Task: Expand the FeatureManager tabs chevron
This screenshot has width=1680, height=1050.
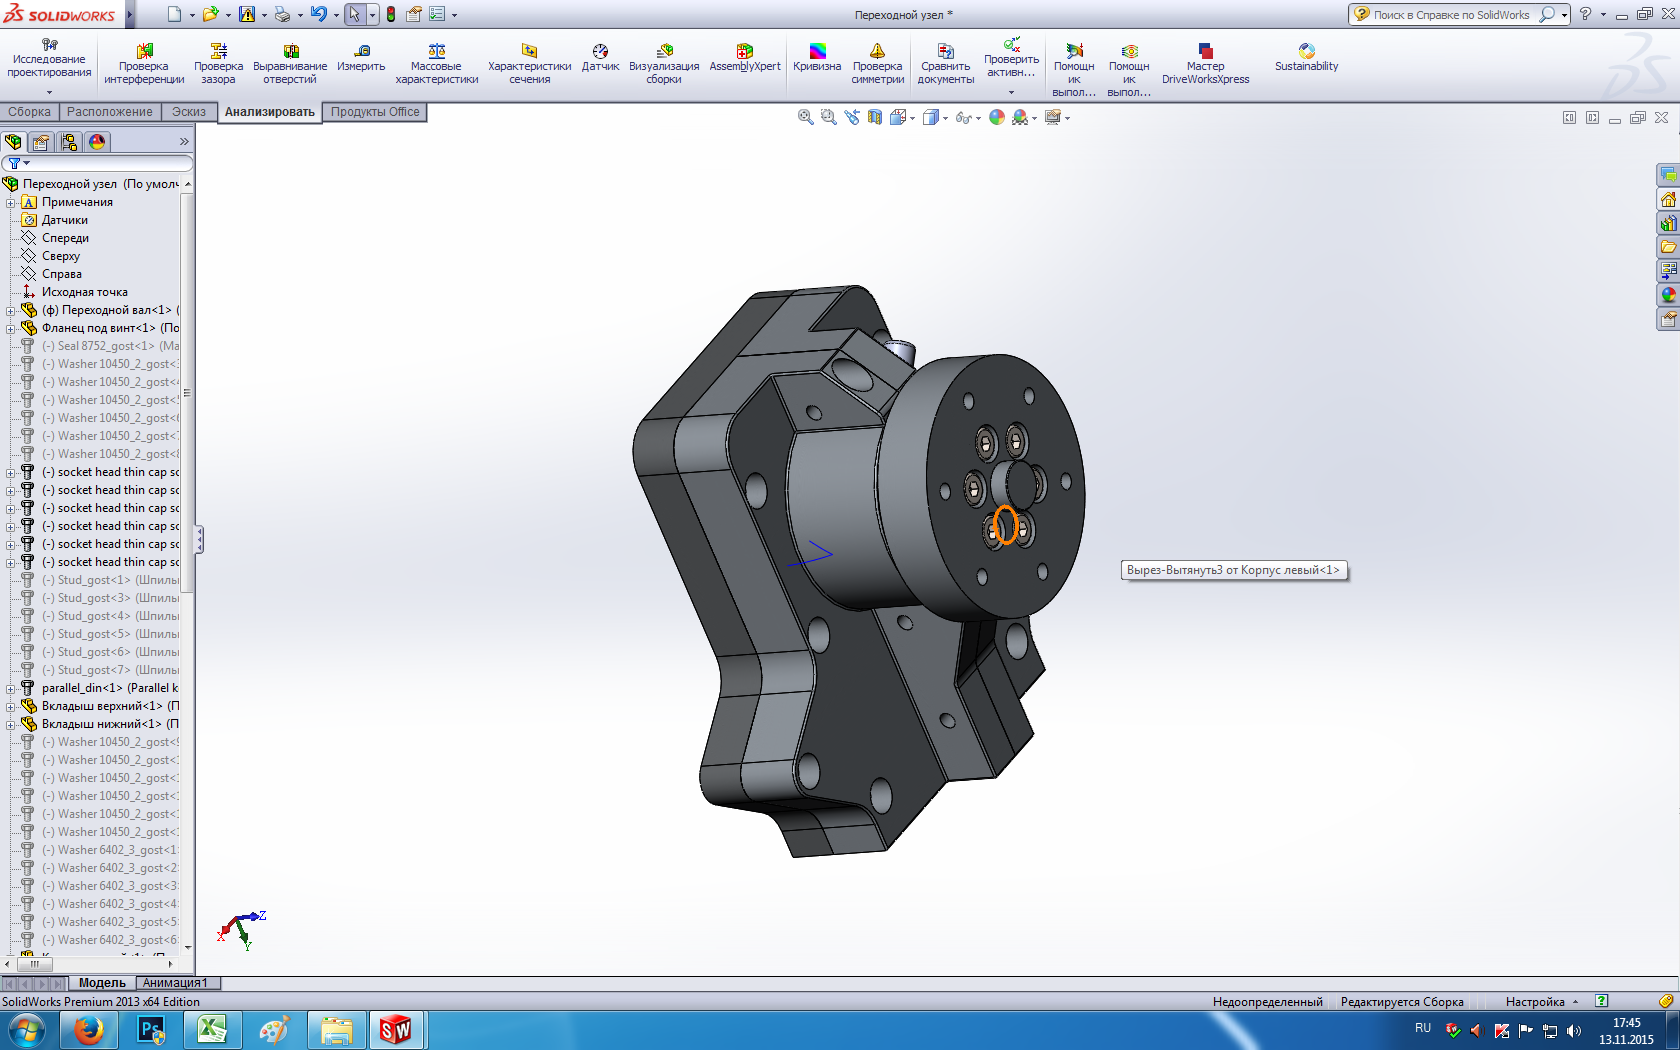Action: (184, 142)
